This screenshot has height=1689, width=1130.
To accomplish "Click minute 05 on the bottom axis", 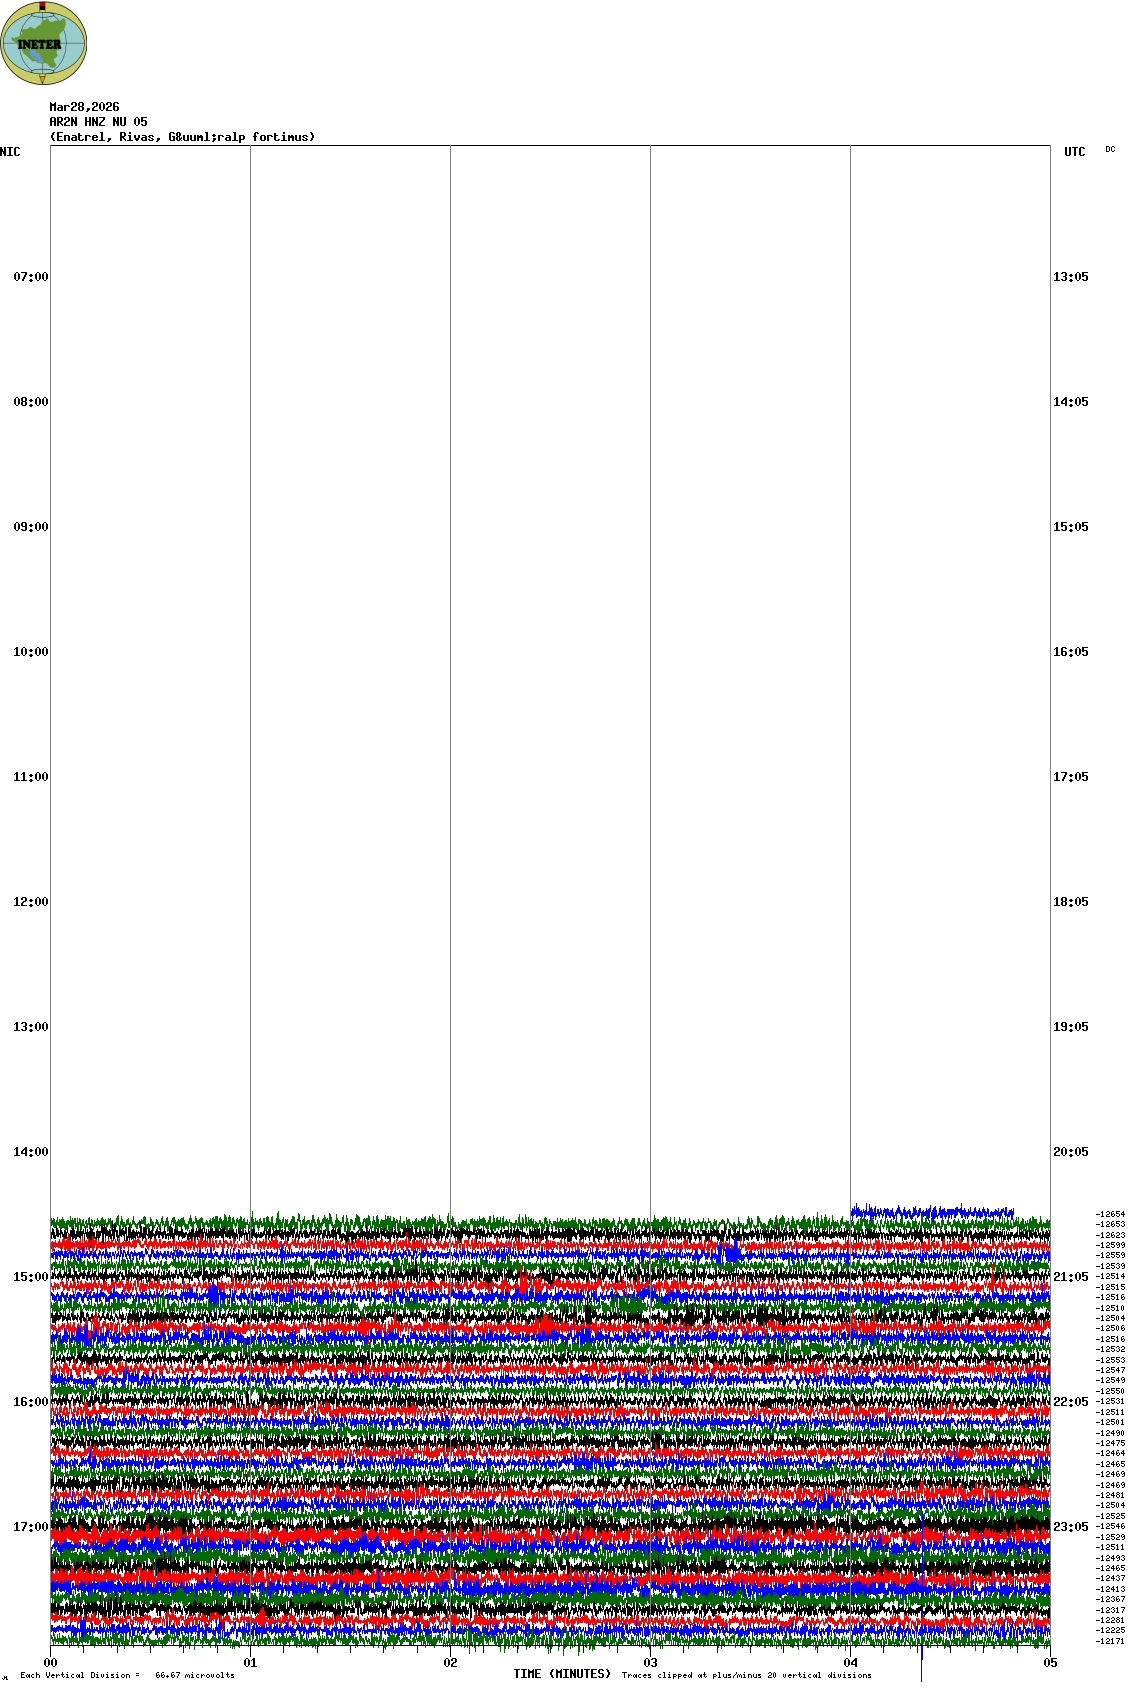I will click(x=1050, y=1663).
